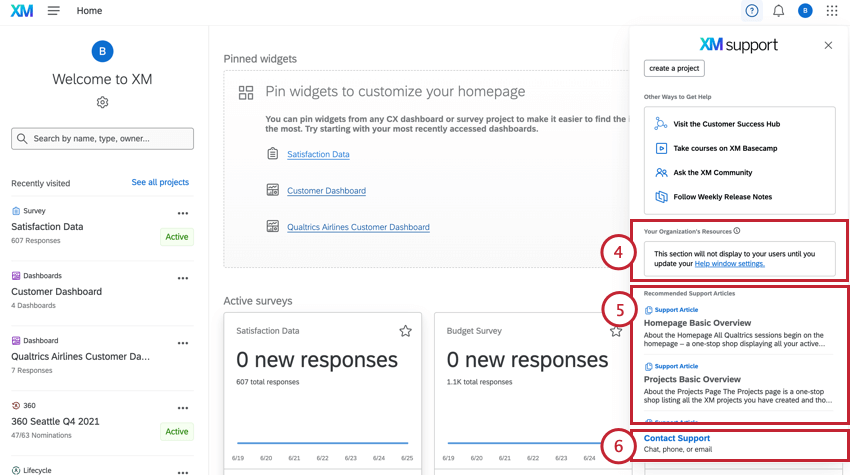The height and width of the screenshot is (475, 850).
Task: Click Active status badge for 360 Seattle
Action: click(177, 432)
